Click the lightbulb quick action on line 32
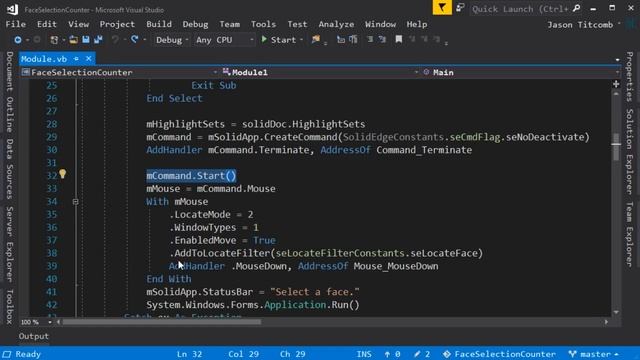 (x=62, y=174)
